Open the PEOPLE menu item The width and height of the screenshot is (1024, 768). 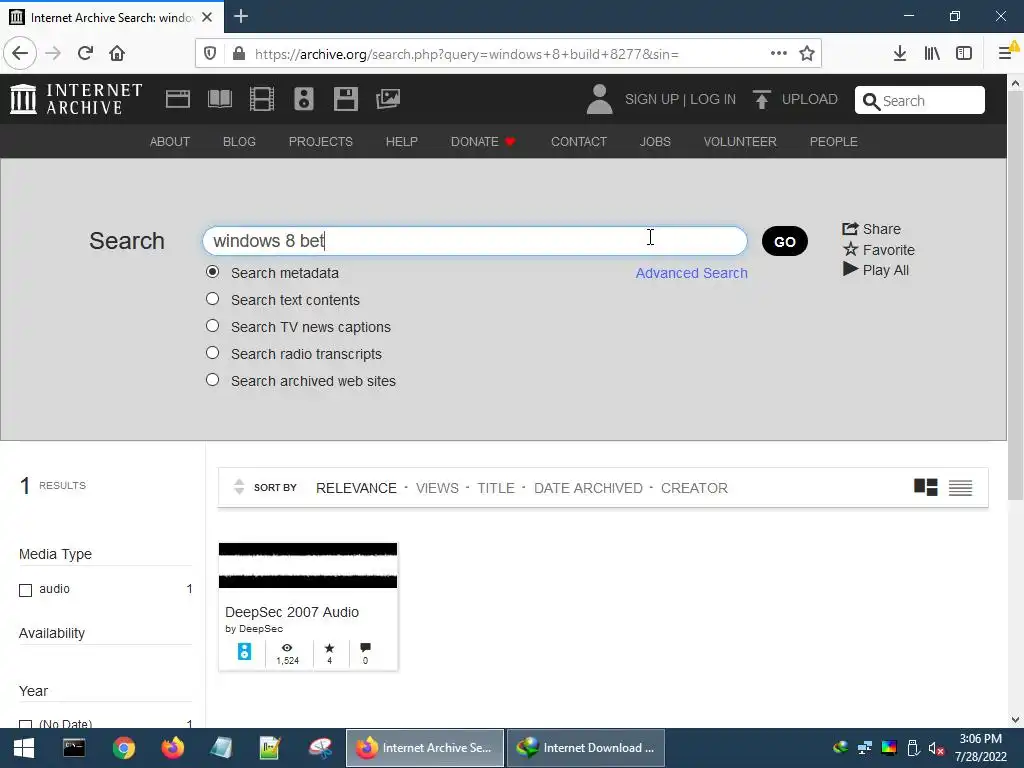[834, 142]
